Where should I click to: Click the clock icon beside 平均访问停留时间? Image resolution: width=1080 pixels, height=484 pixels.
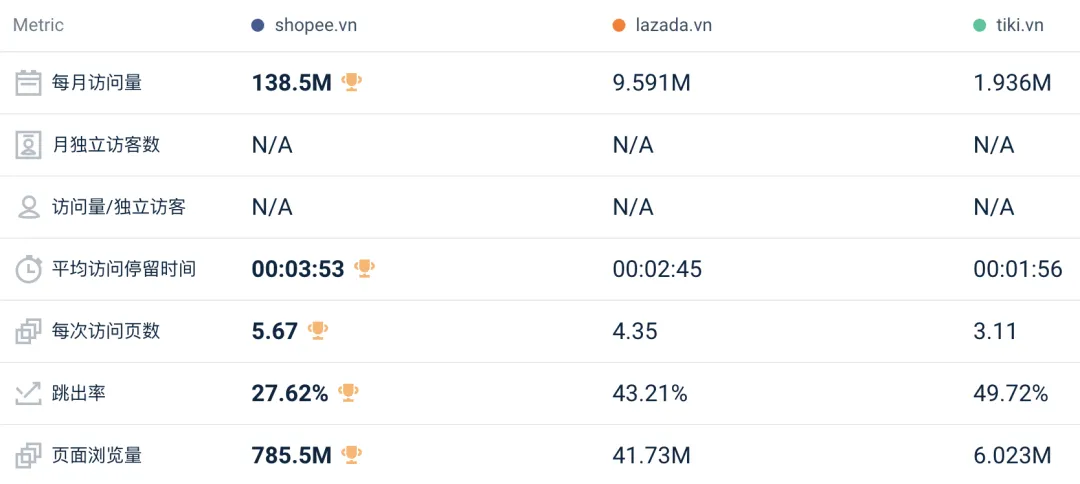pyautogui.click(x=28, y=269)
